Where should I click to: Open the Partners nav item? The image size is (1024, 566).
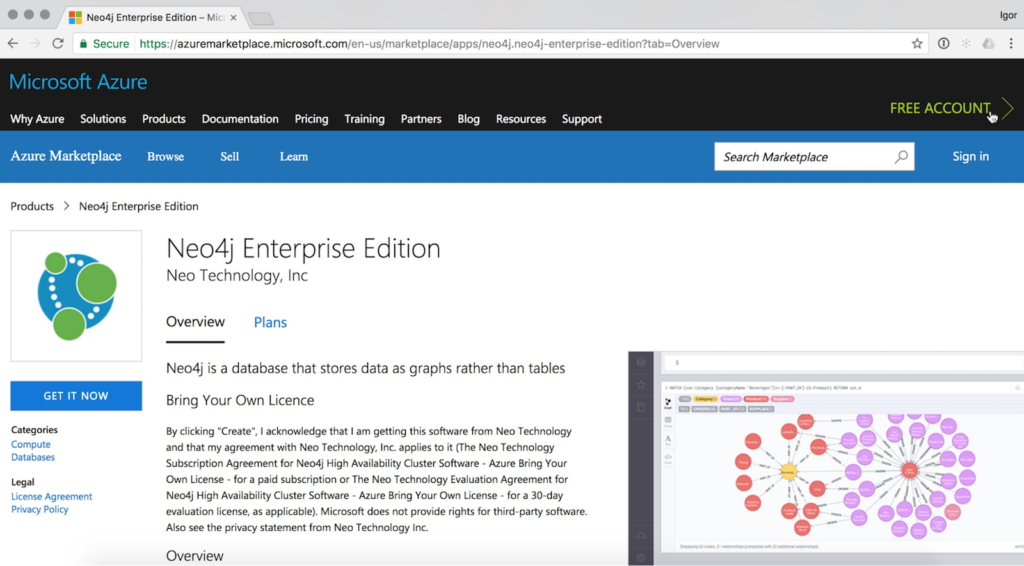tap(421, 119)
